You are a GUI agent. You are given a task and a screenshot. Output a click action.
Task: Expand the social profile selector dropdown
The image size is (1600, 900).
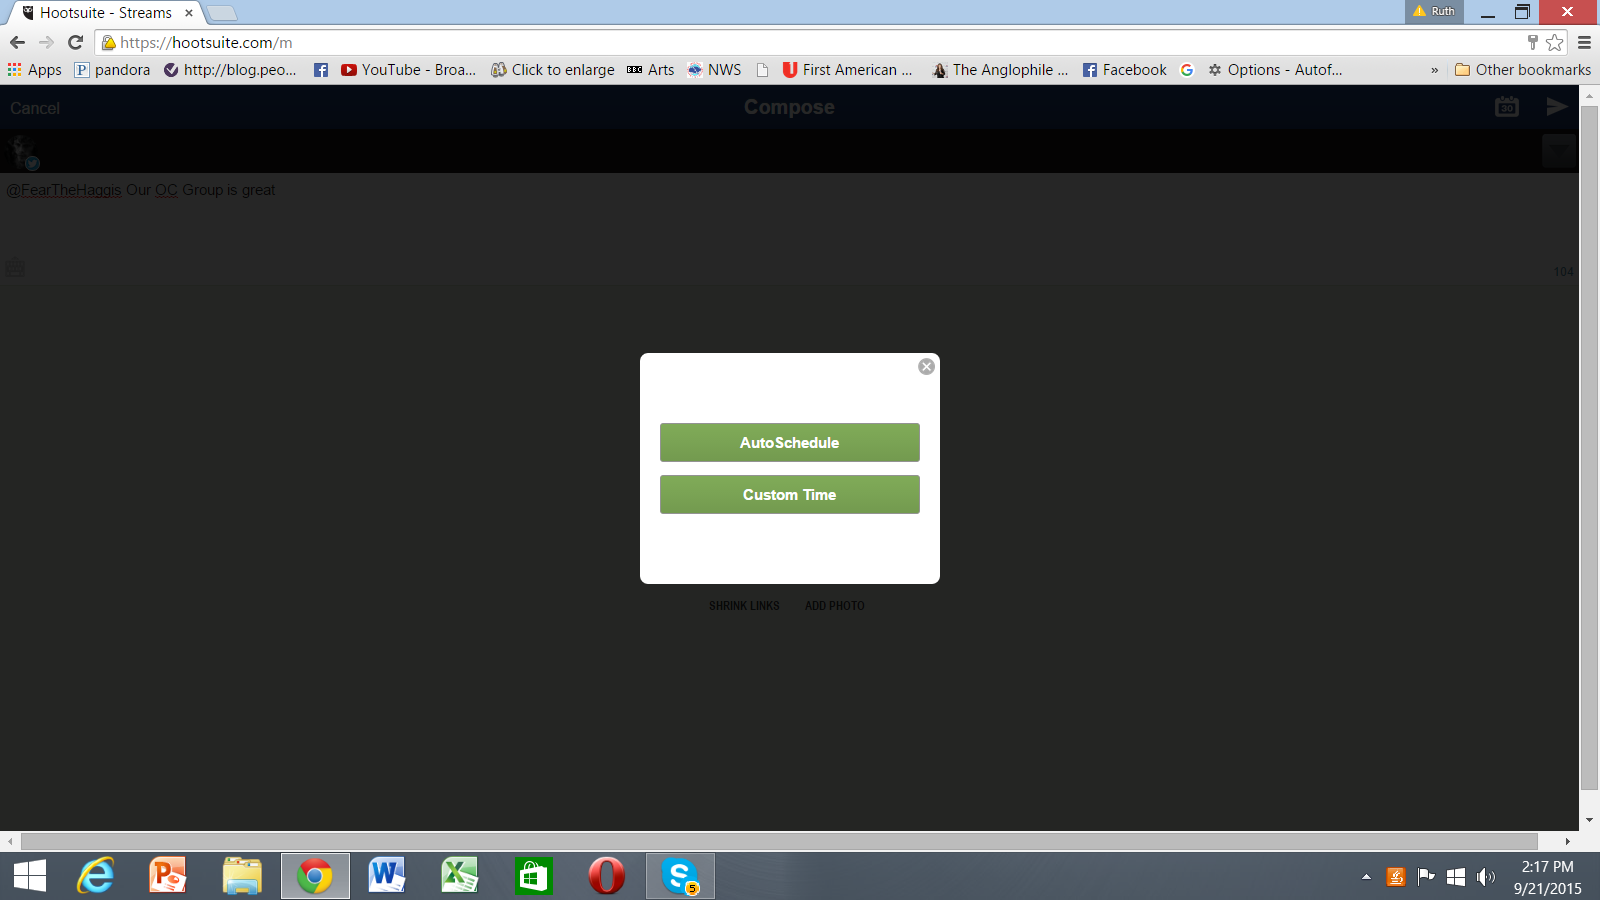click(x=1558, y=151)
